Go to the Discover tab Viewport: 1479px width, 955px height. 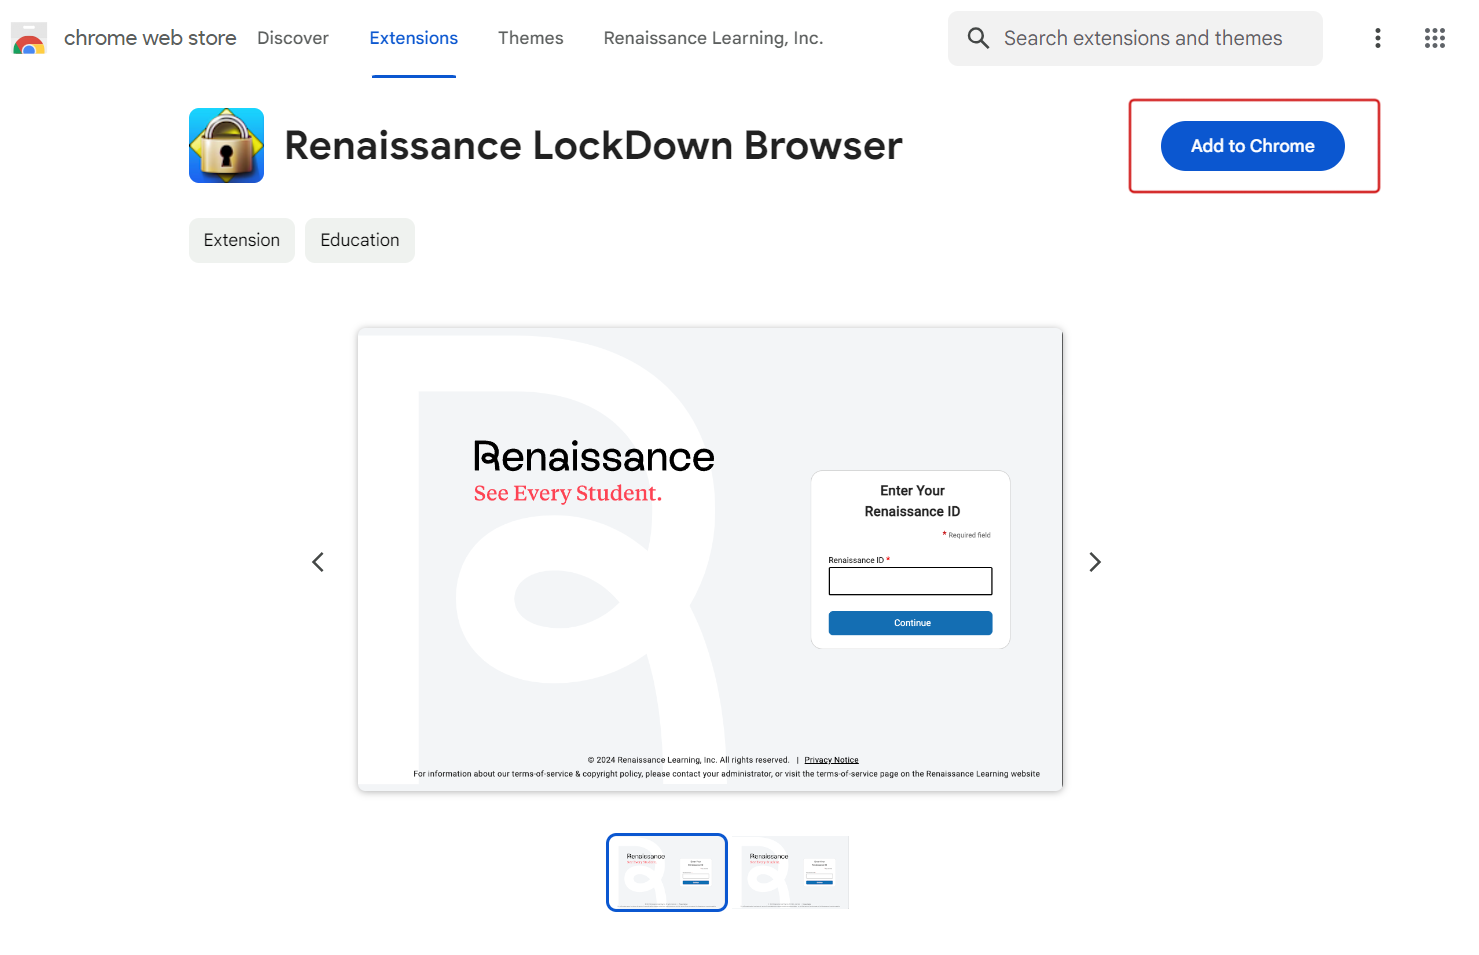point(293,38)
